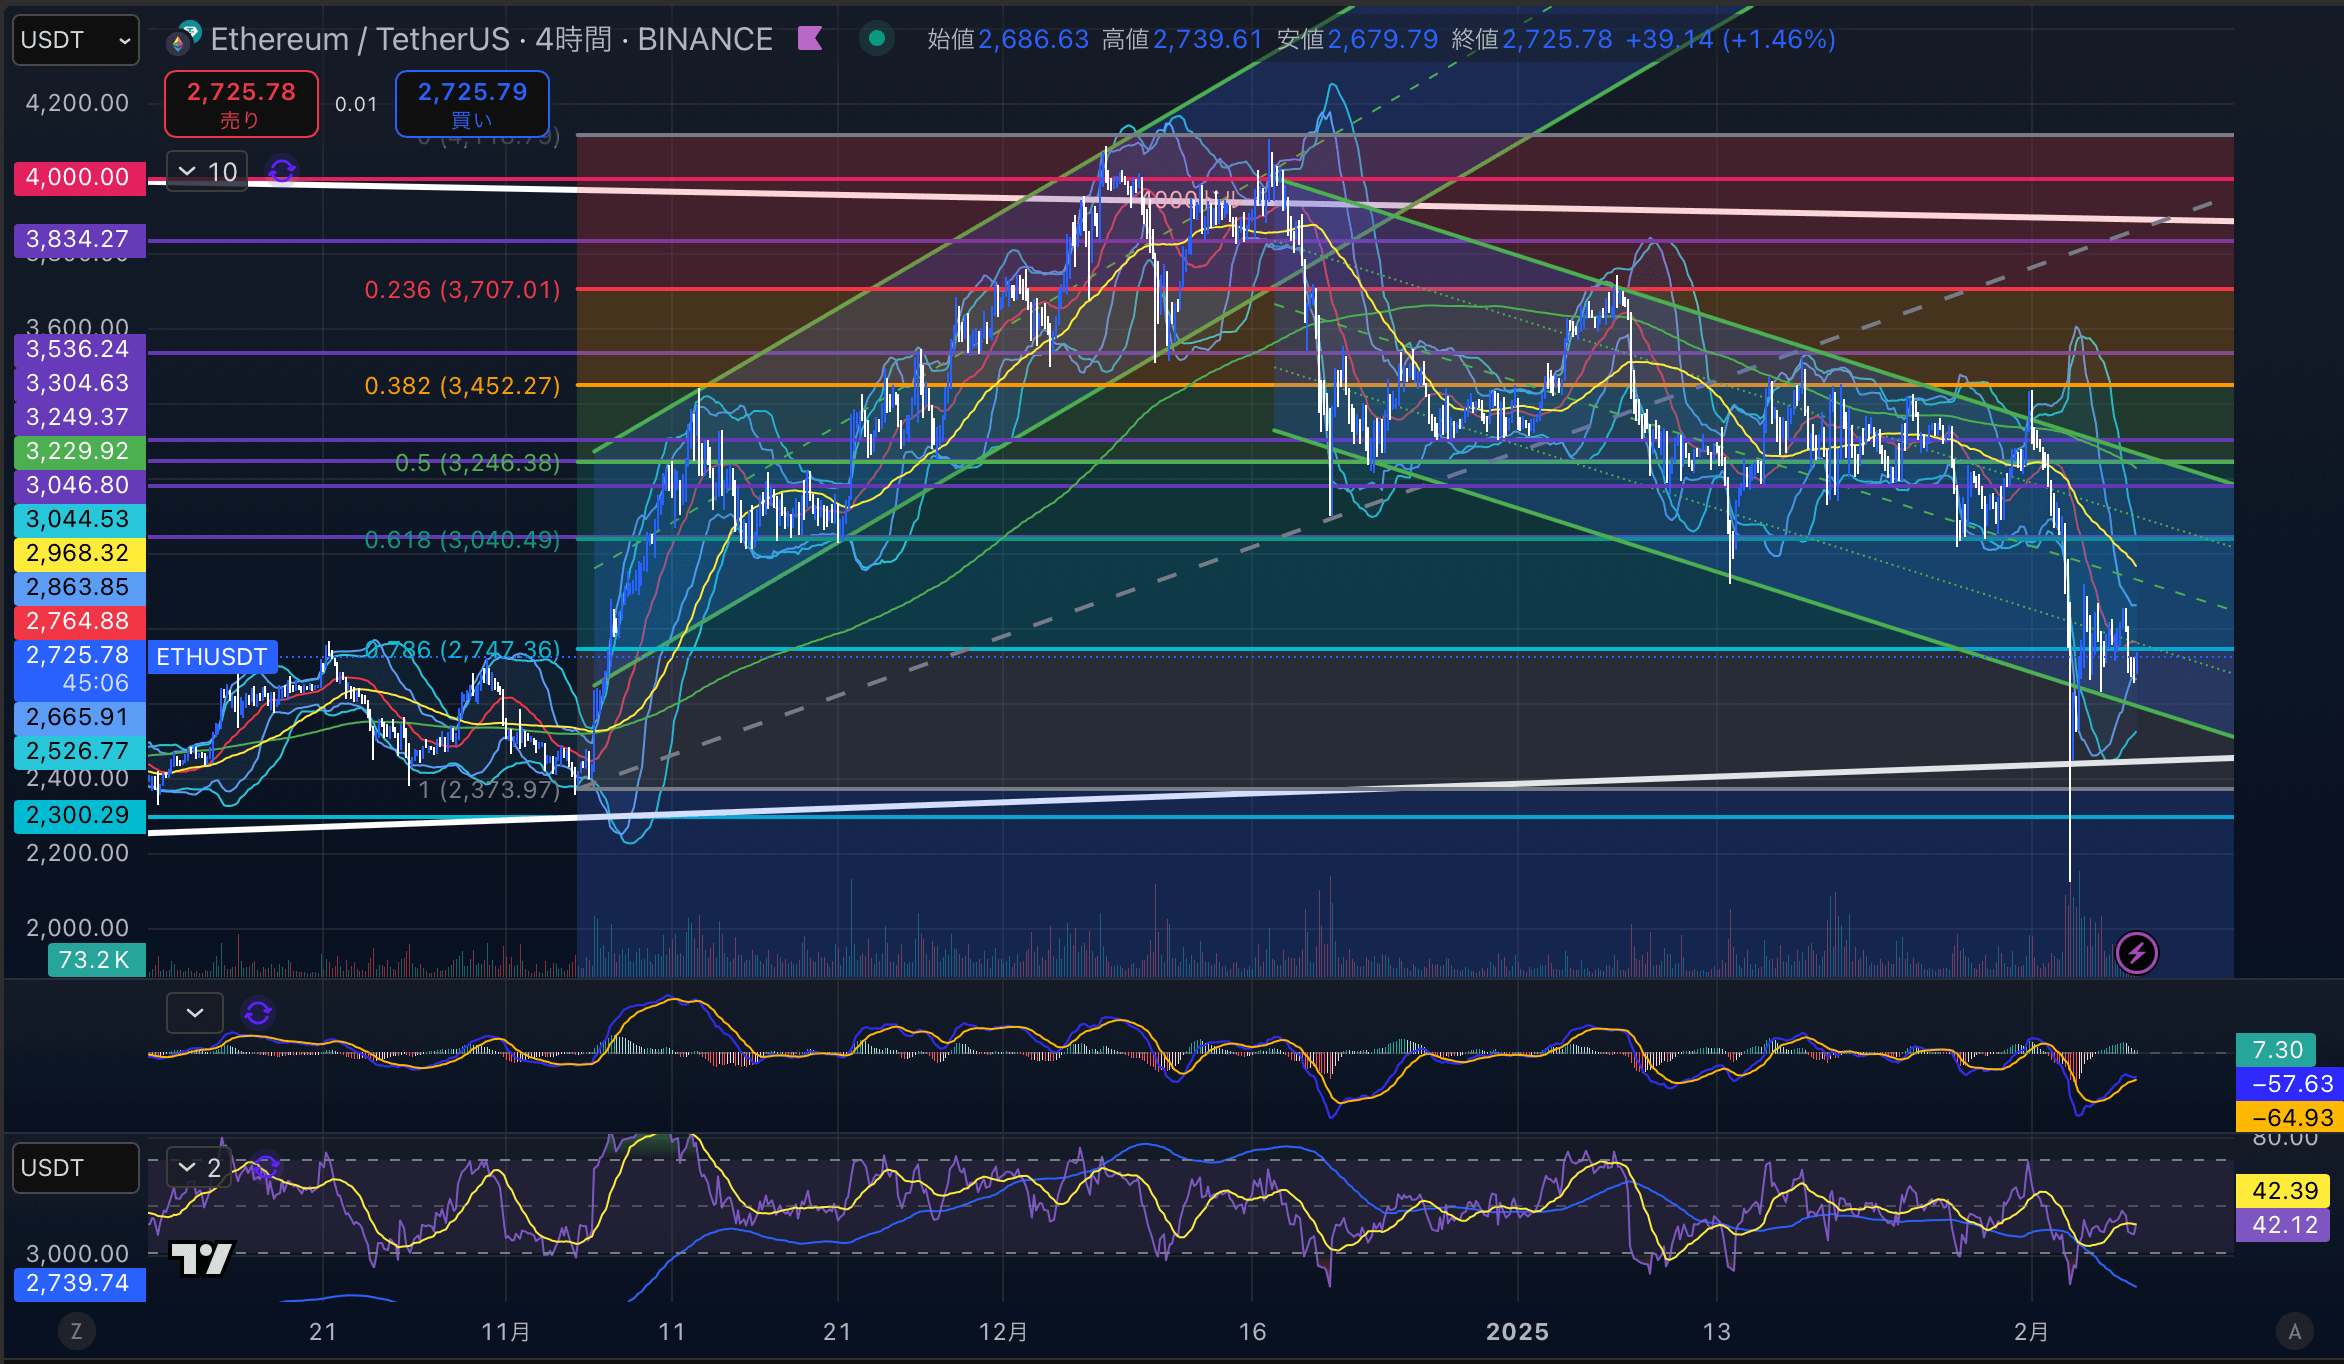Click the RSI pane purple refresh icon
The height and width of the screenshot is (1364, 2344).
[266, 1167]
